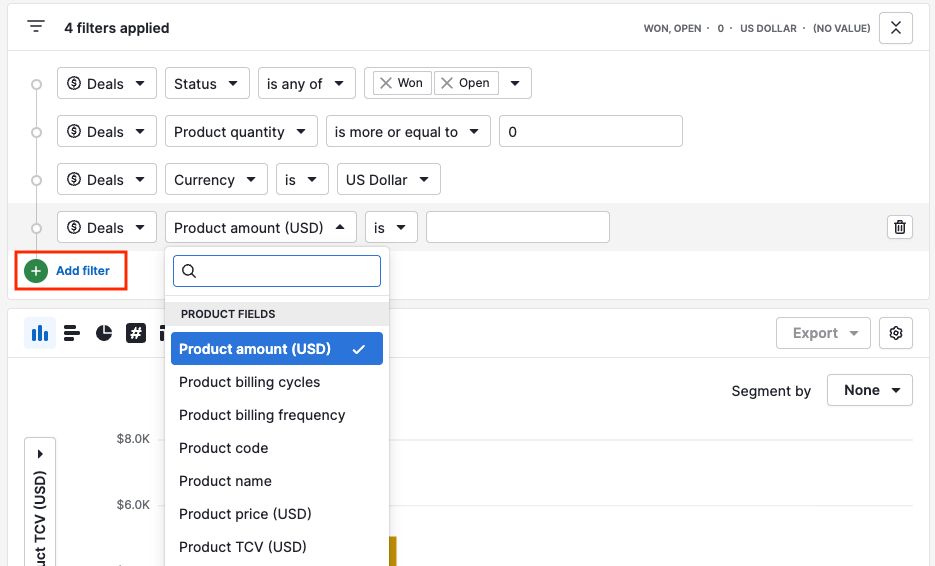Click the Add filter button

tap(70, 271)
